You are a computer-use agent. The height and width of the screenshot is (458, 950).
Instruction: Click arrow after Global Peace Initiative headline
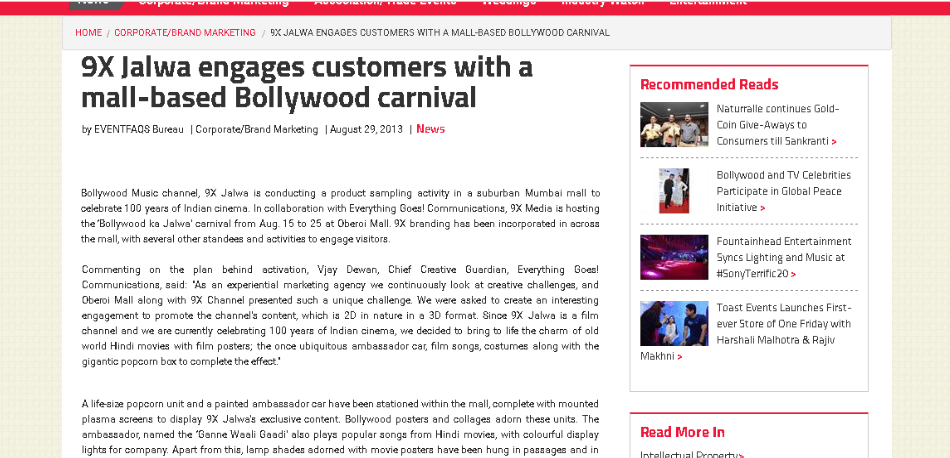pyautogui.click(x=762, y=208)
